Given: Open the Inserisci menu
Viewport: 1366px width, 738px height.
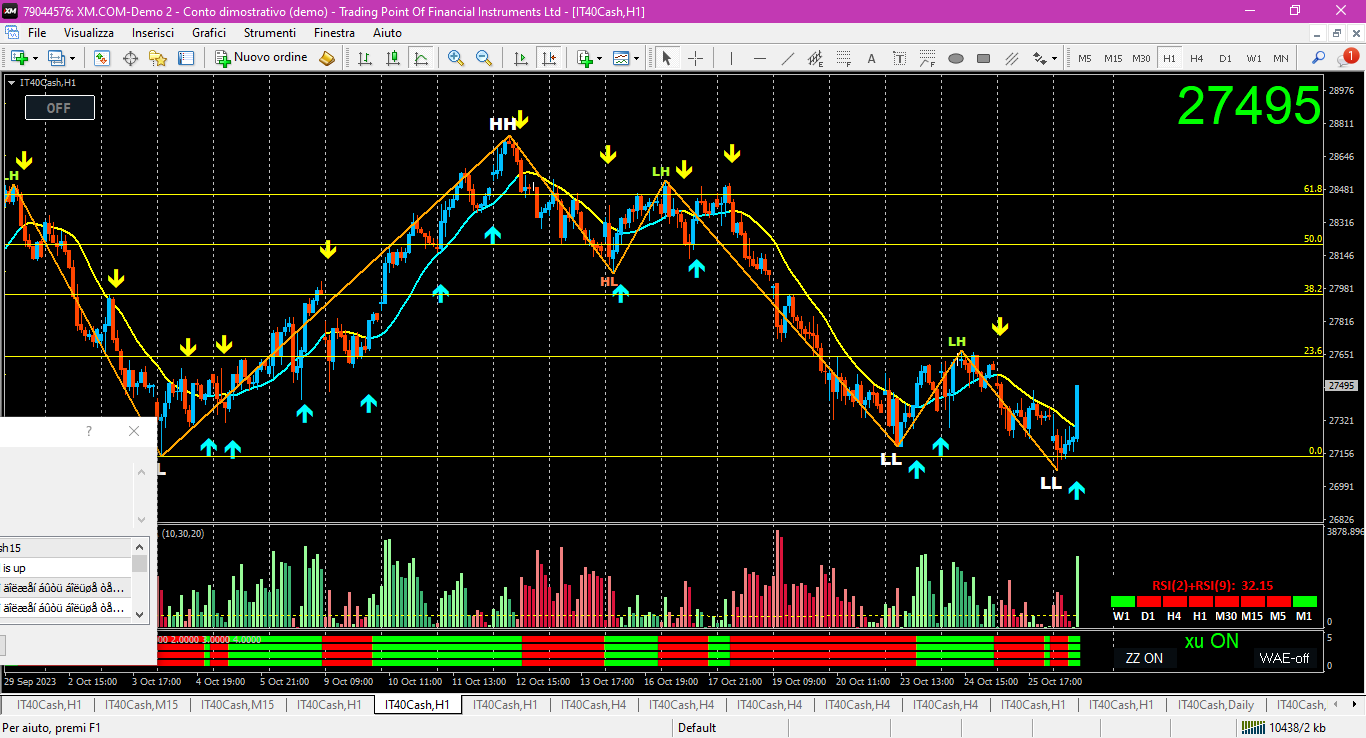Looking at the screenshot, I should click(153, 33).
